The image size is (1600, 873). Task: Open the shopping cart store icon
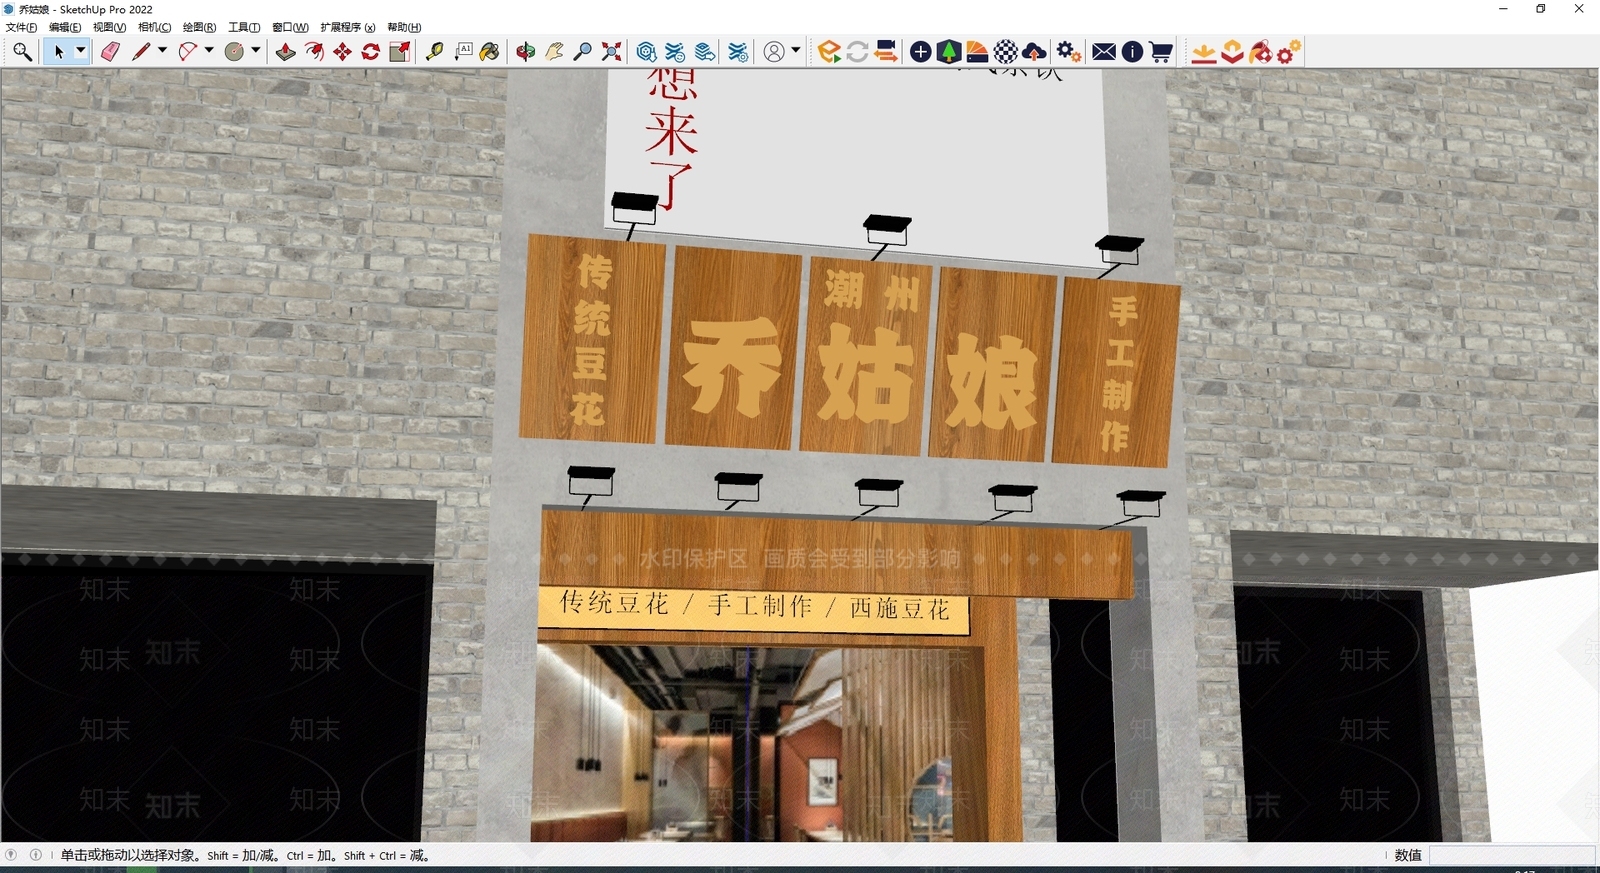click(x=1161, y=52)
